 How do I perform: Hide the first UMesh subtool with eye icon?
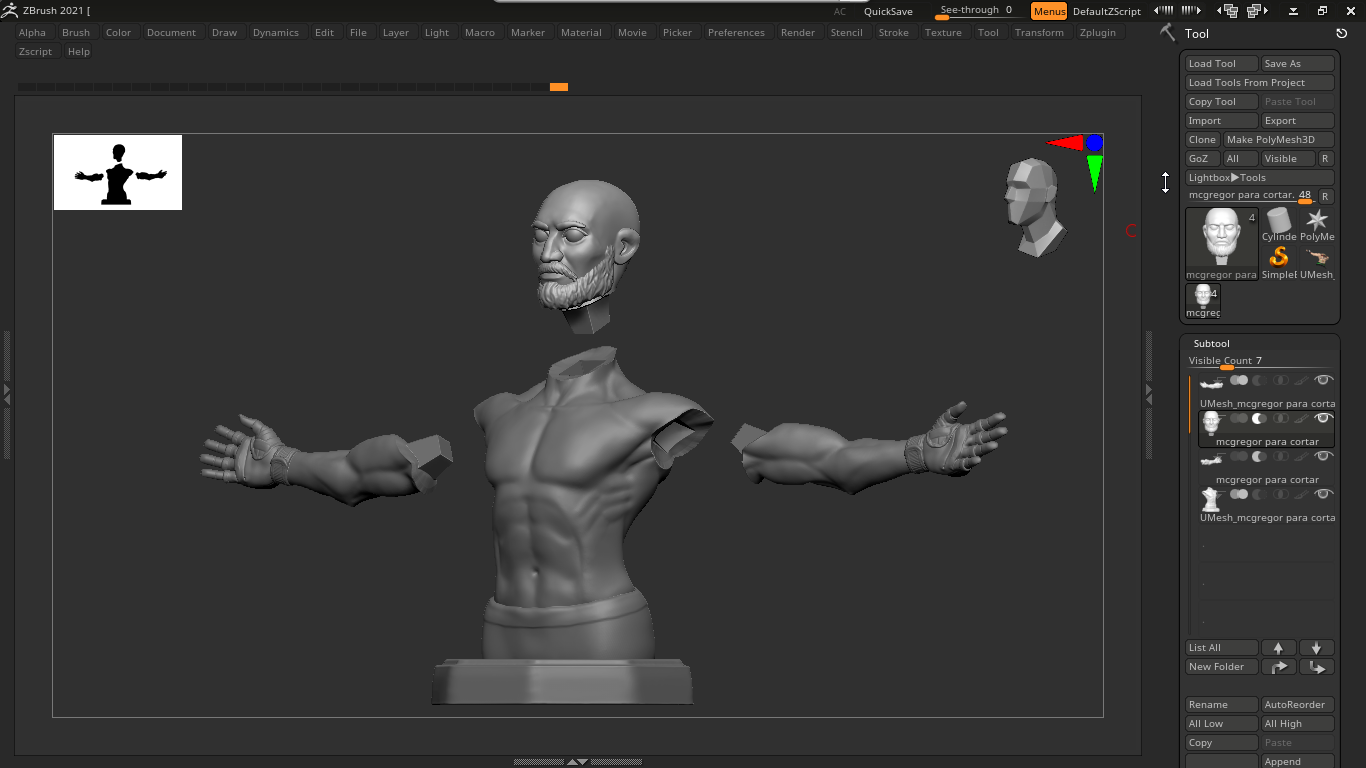click(1324, 380)
